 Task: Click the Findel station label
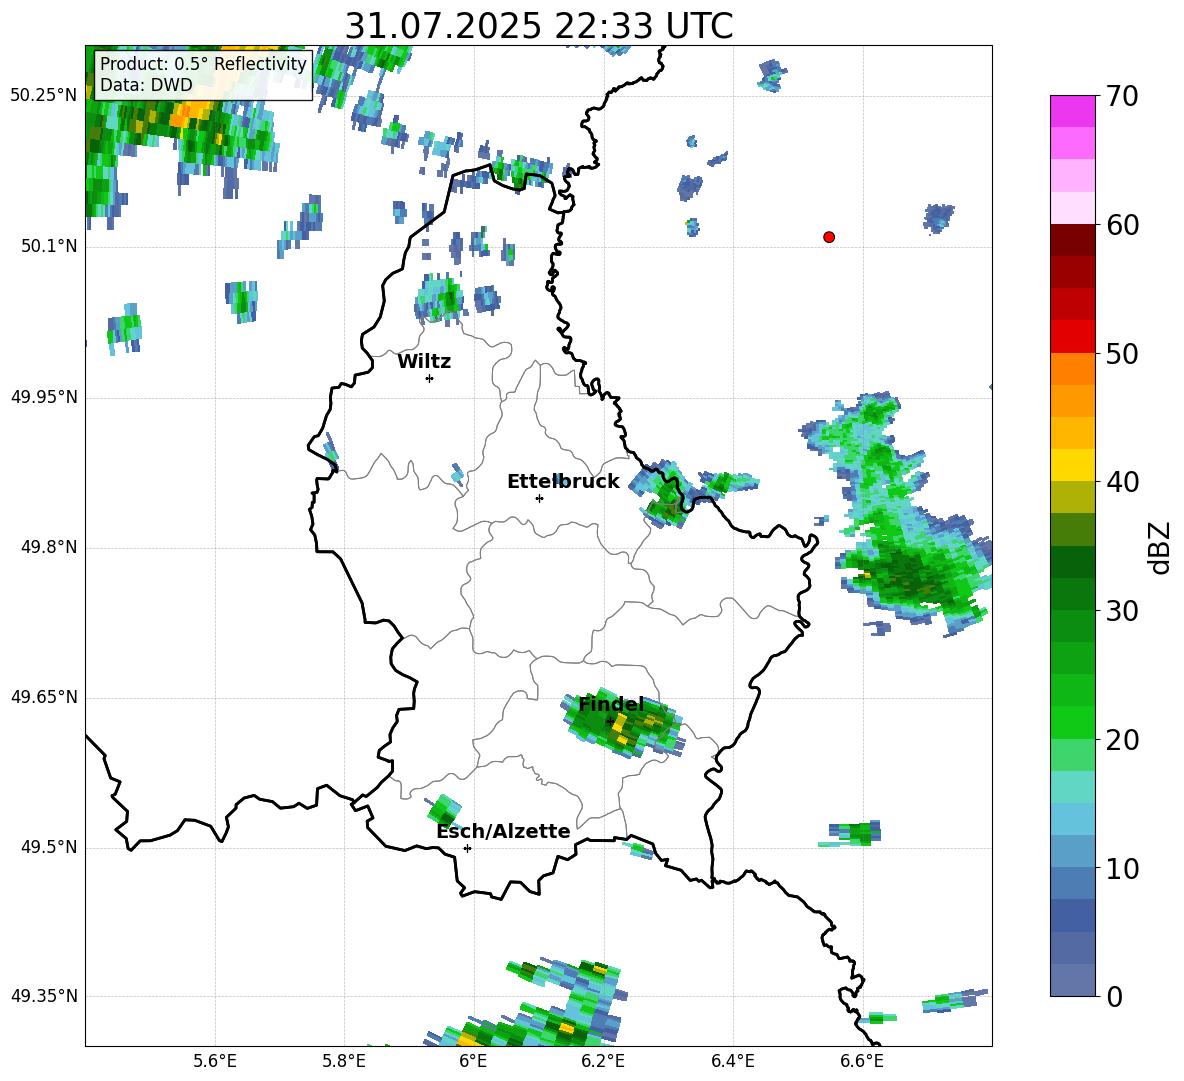coord(611,704)
